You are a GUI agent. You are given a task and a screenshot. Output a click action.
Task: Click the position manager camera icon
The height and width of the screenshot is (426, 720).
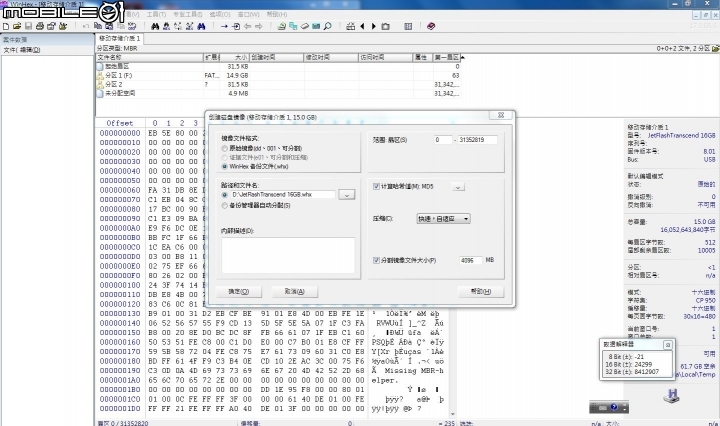click(x=386, y=27)
